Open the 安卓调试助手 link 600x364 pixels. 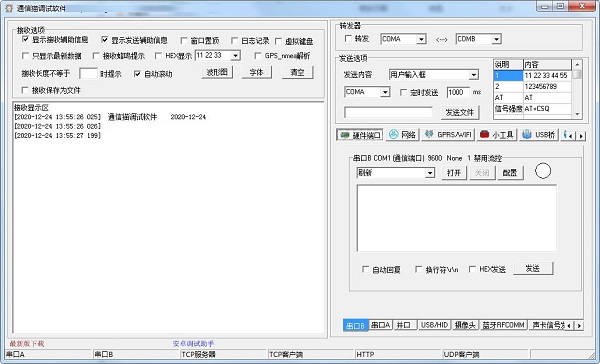pos(193,344)
